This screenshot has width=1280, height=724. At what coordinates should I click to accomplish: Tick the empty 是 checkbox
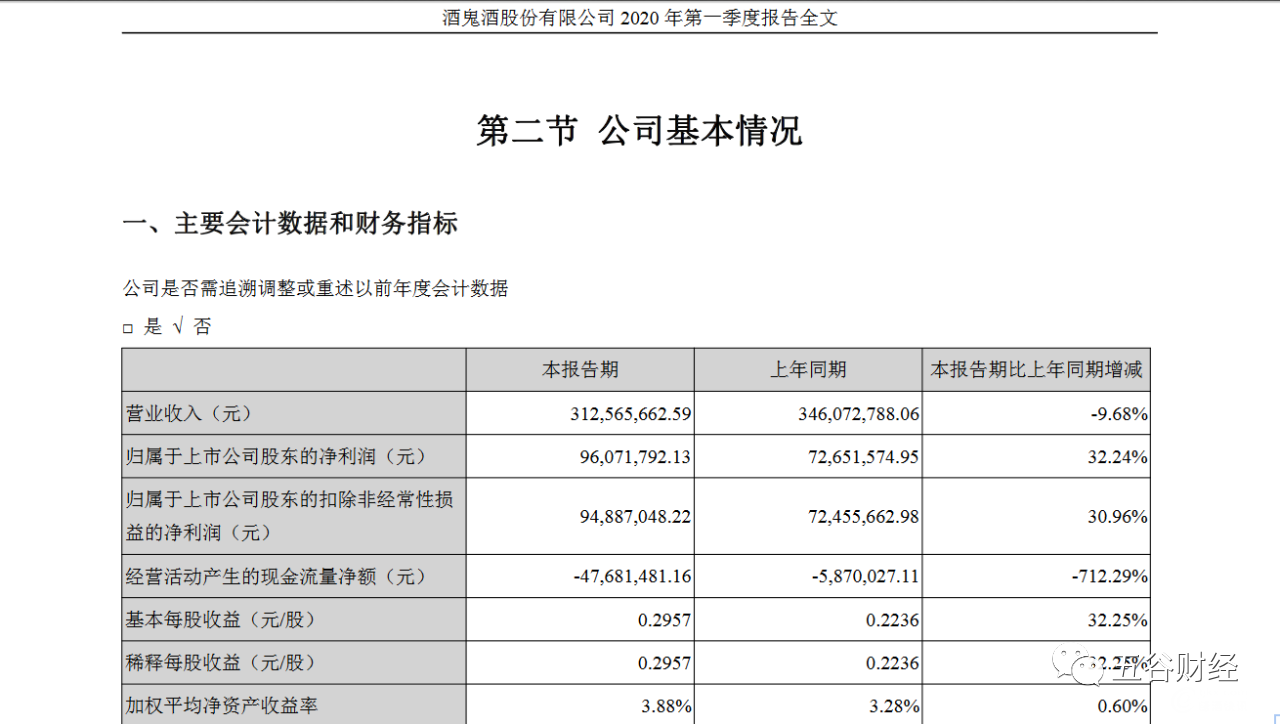tap(128, 328)
